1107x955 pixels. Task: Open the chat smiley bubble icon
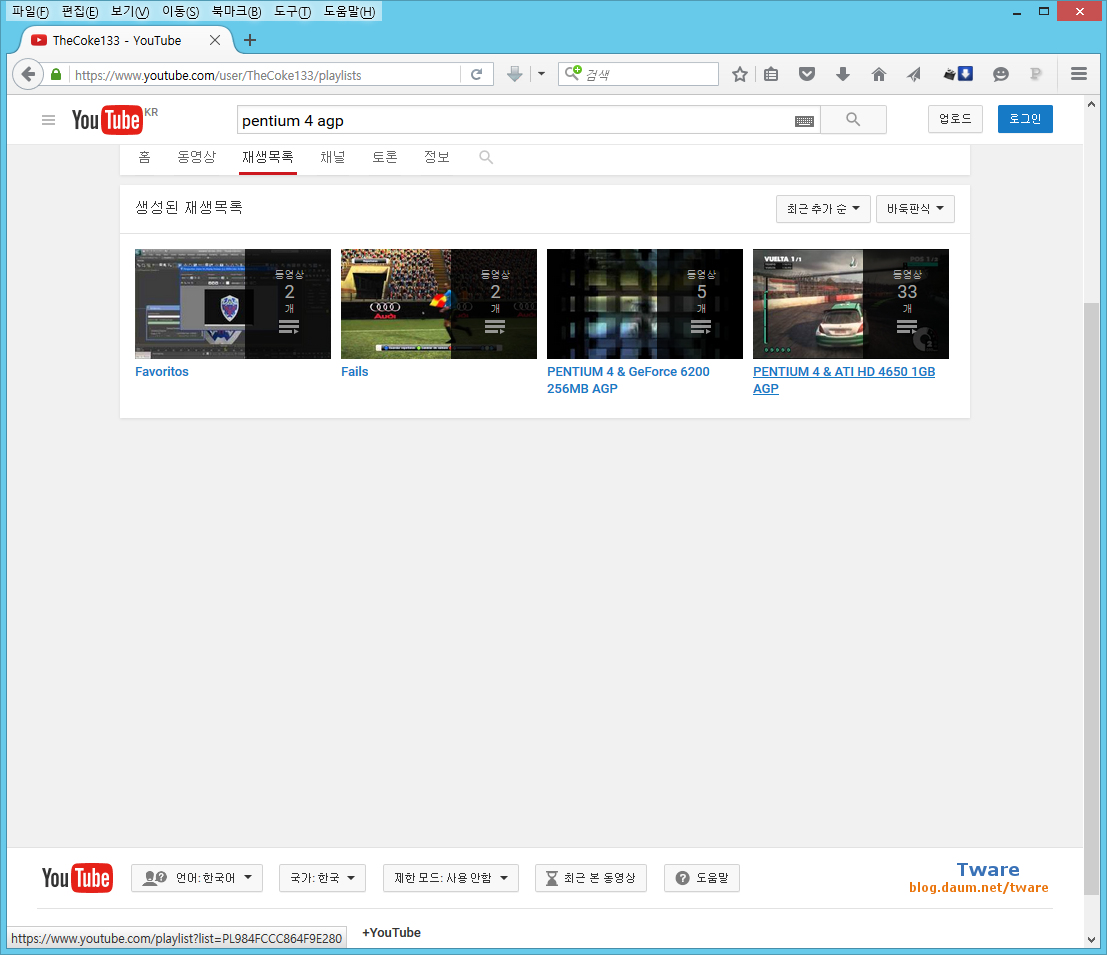coord(1000,74)
